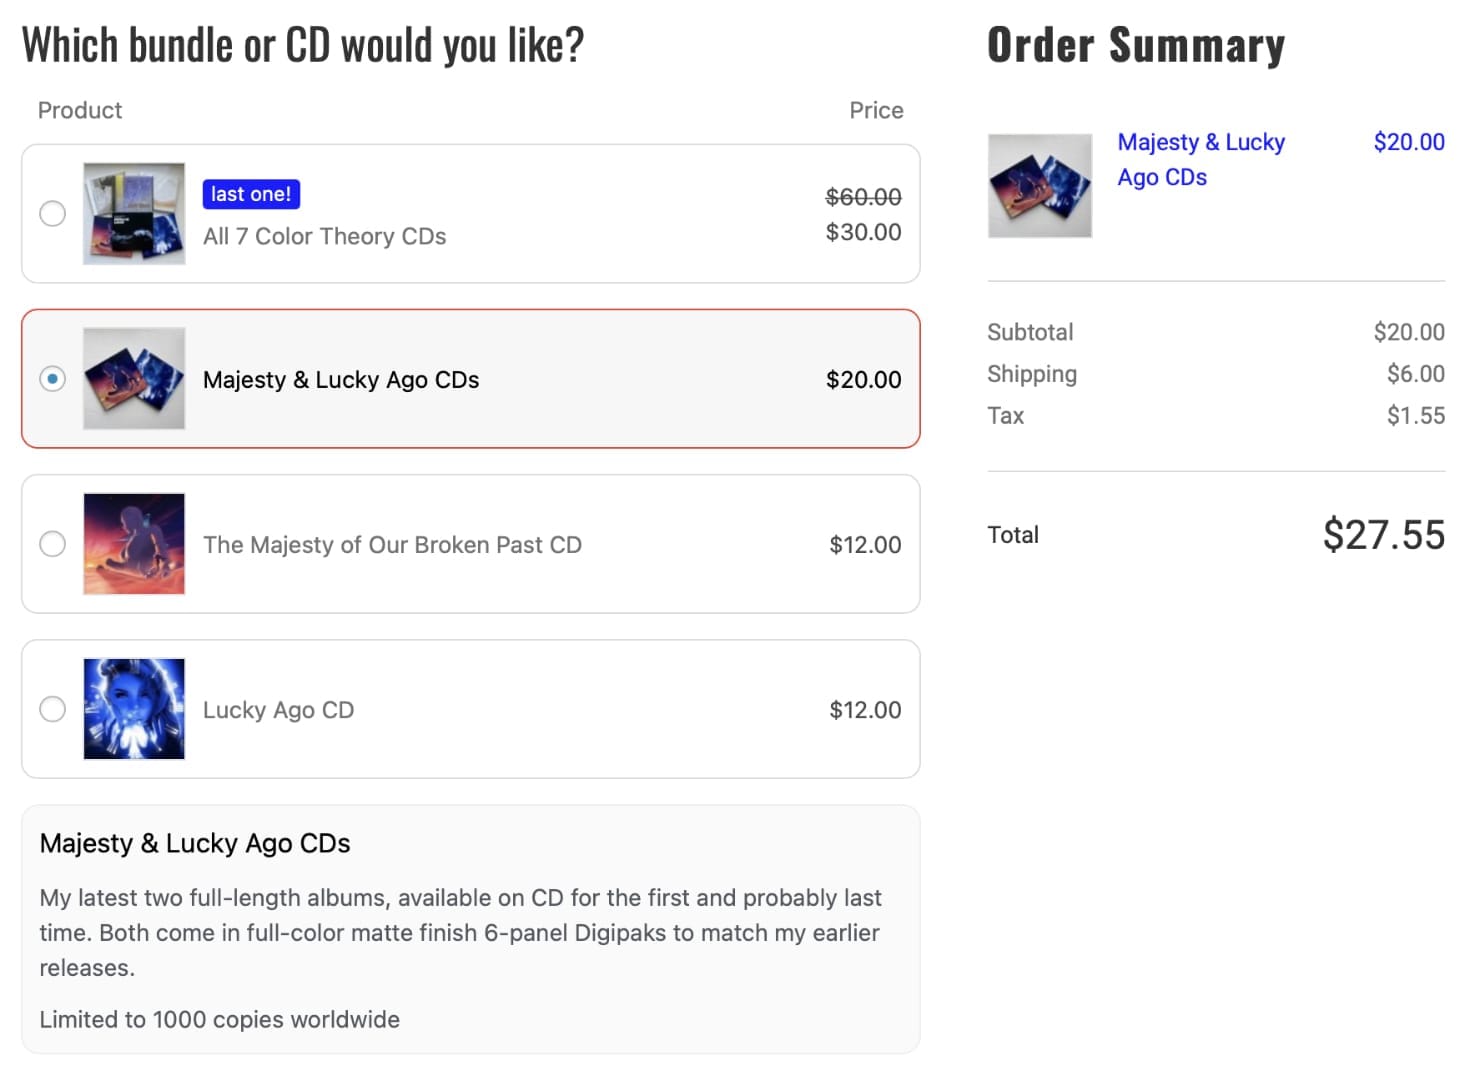Choose the Lucky Ago CD radio button
The image size is (1480, 1071).
(52, 708)
